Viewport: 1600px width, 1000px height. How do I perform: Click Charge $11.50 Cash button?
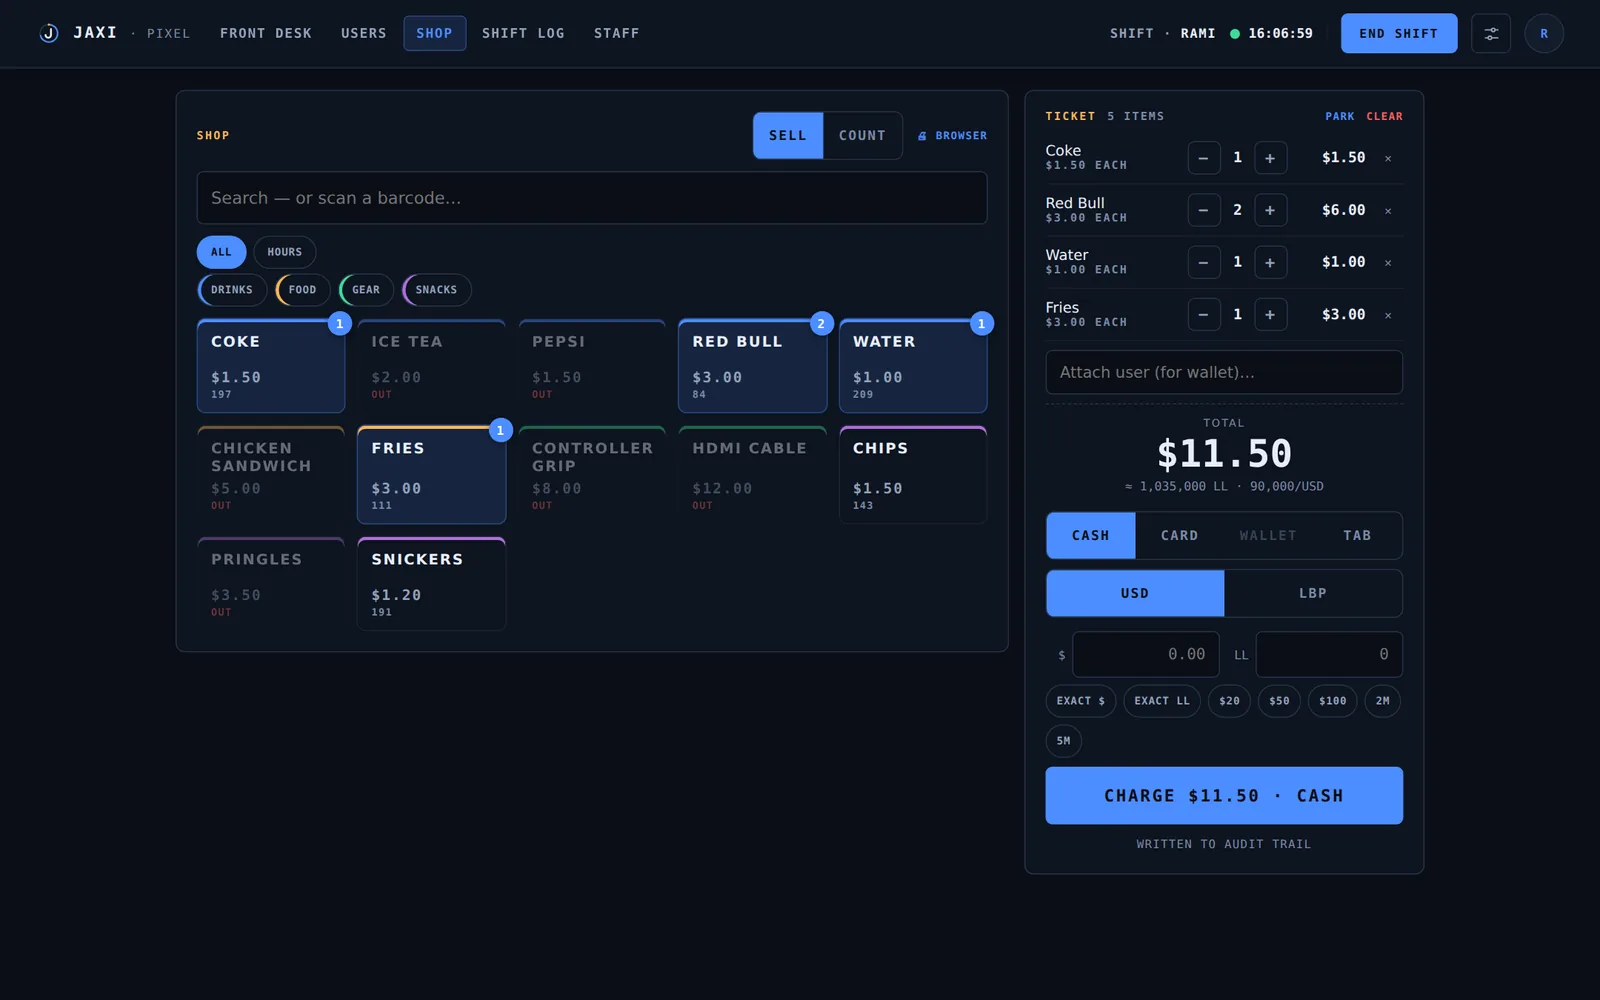(x=1224, y=796)
